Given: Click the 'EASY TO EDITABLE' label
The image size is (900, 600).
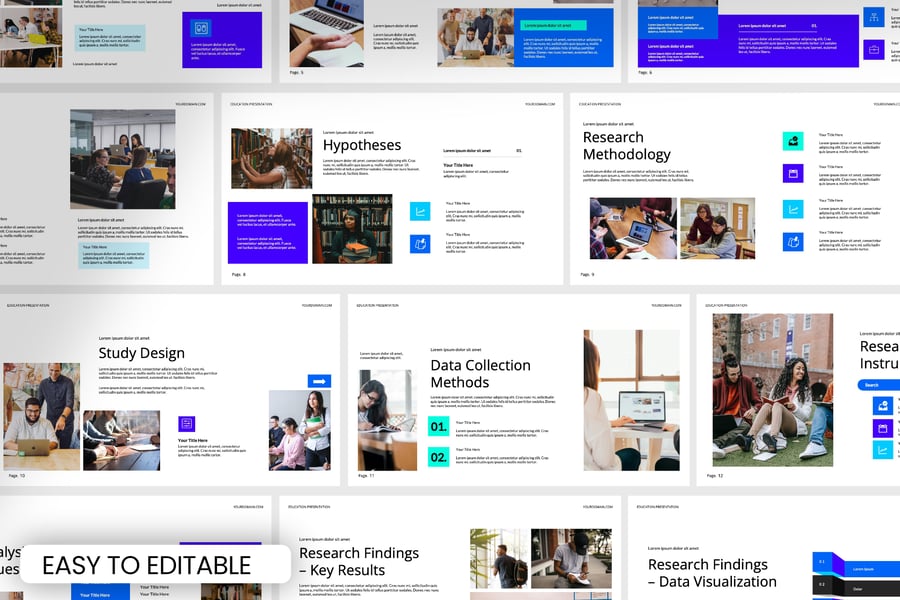Looking at the screenshot, I should pos(146,565).
